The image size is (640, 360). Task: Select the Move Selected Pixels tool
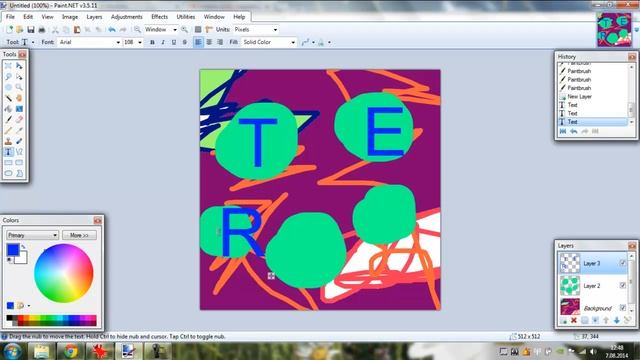(19, 66)
